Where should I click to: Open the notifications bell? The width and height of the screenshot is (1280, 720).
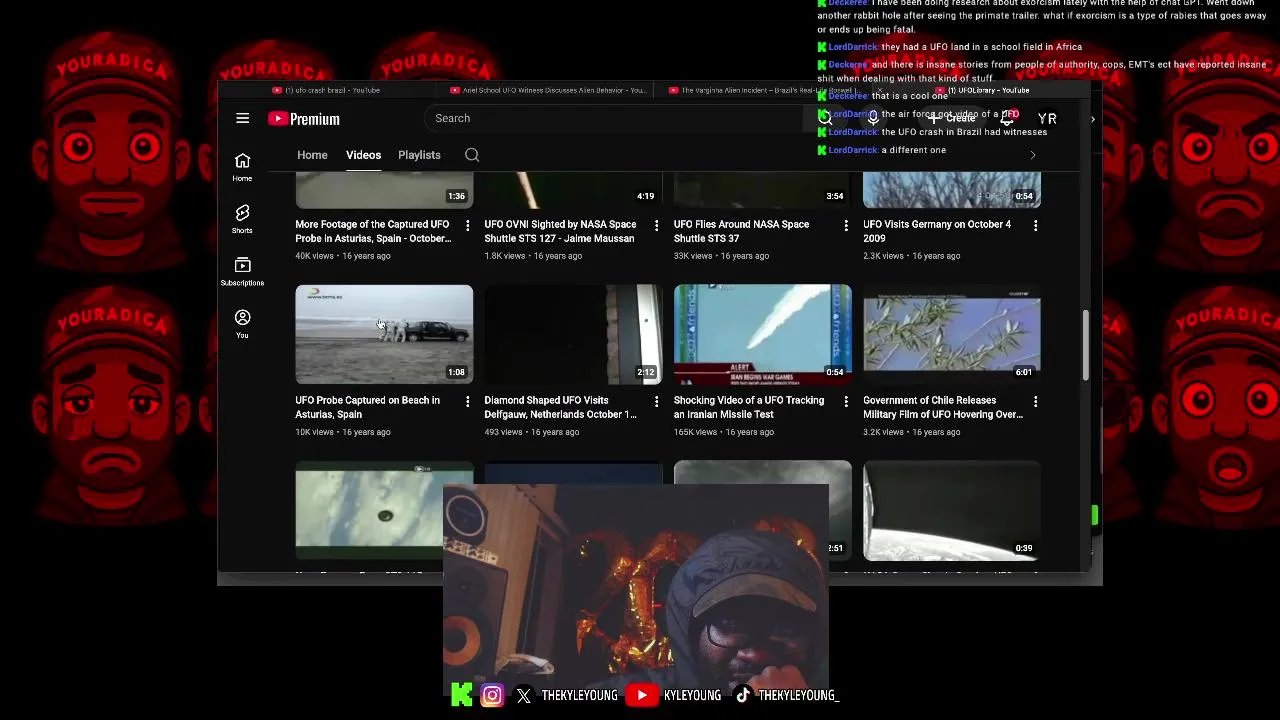point(1007,118)
